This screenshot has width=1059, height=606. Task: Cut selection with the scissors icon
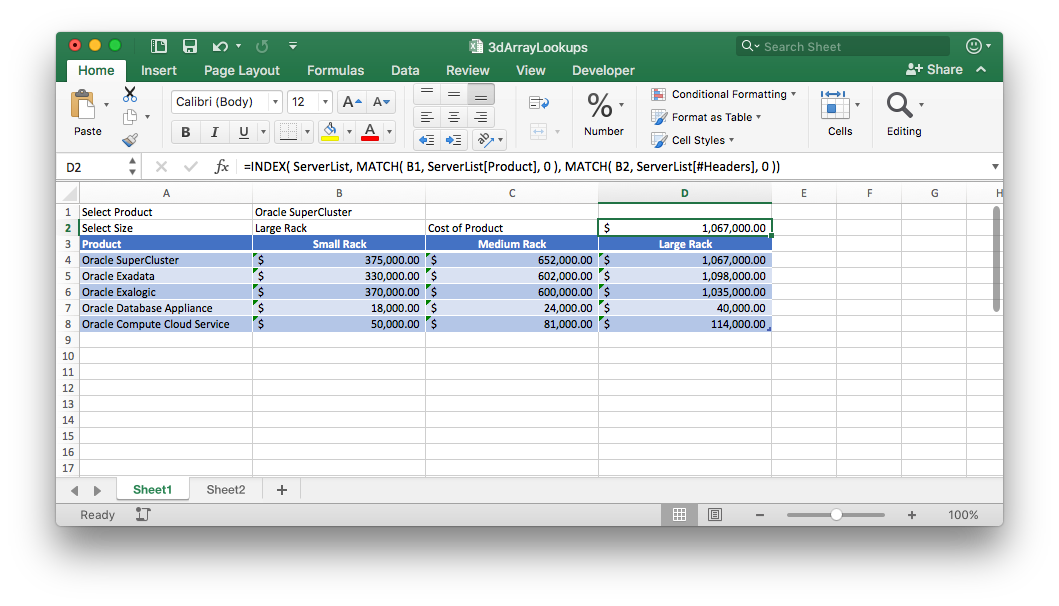130,94
